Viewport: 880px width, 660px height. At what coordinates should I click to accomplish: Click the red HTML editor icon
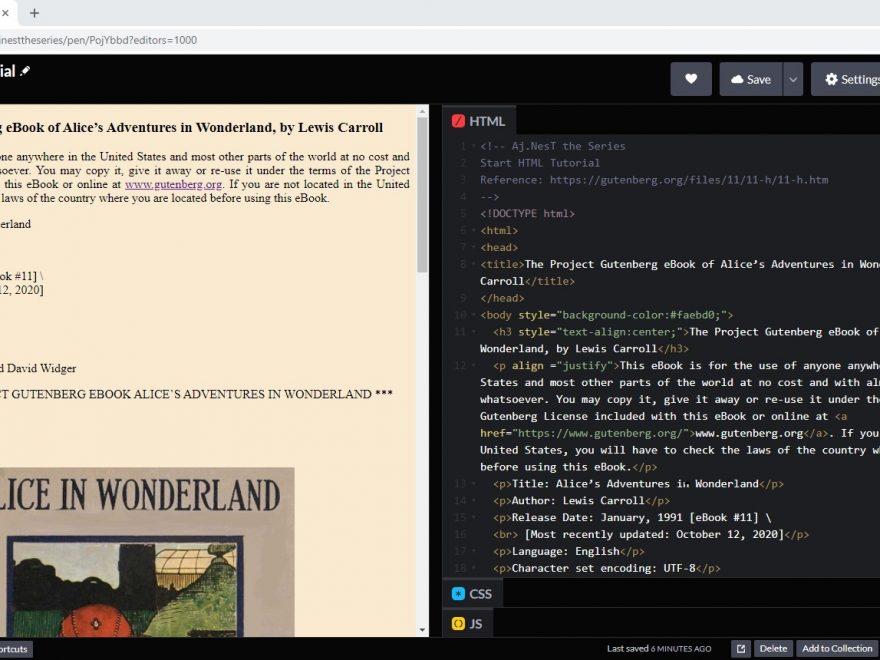[x=458, y=121]
